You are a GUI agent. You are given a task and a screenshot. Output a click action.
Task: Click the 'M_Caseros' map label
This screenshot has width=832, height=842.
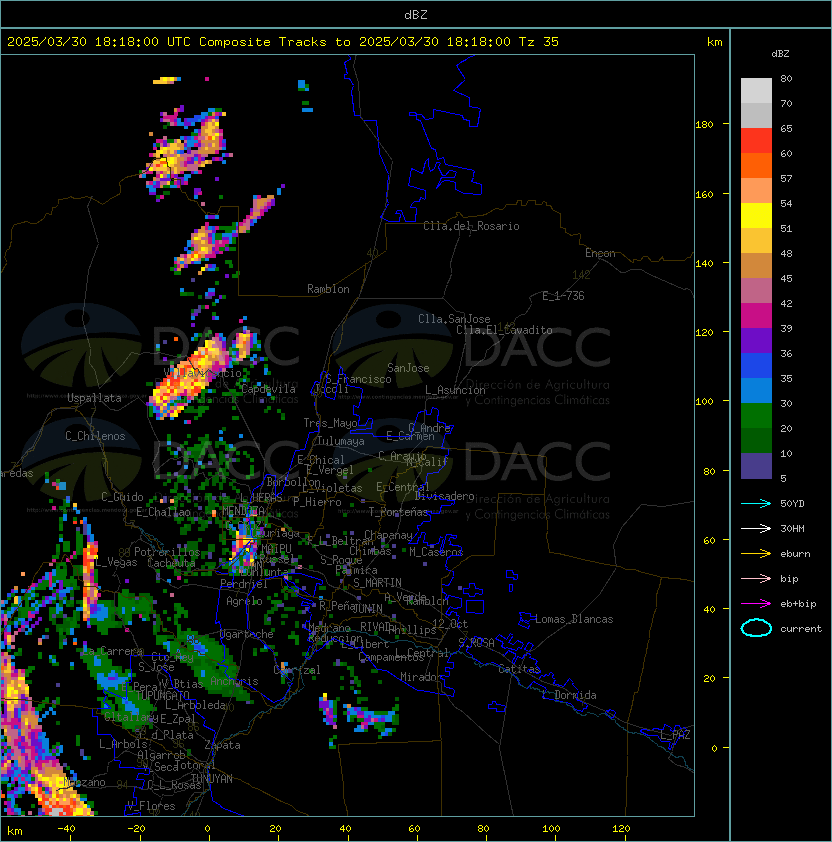pos(436,552)
